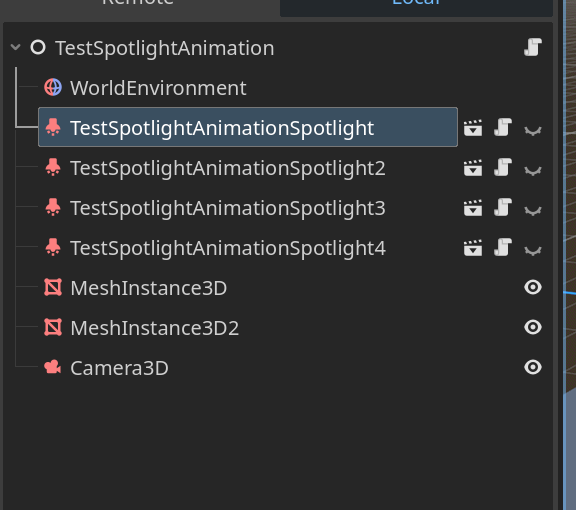576x510 pixels.
Task: Switch to the Remote scene tab
Action: click(138, 5)
